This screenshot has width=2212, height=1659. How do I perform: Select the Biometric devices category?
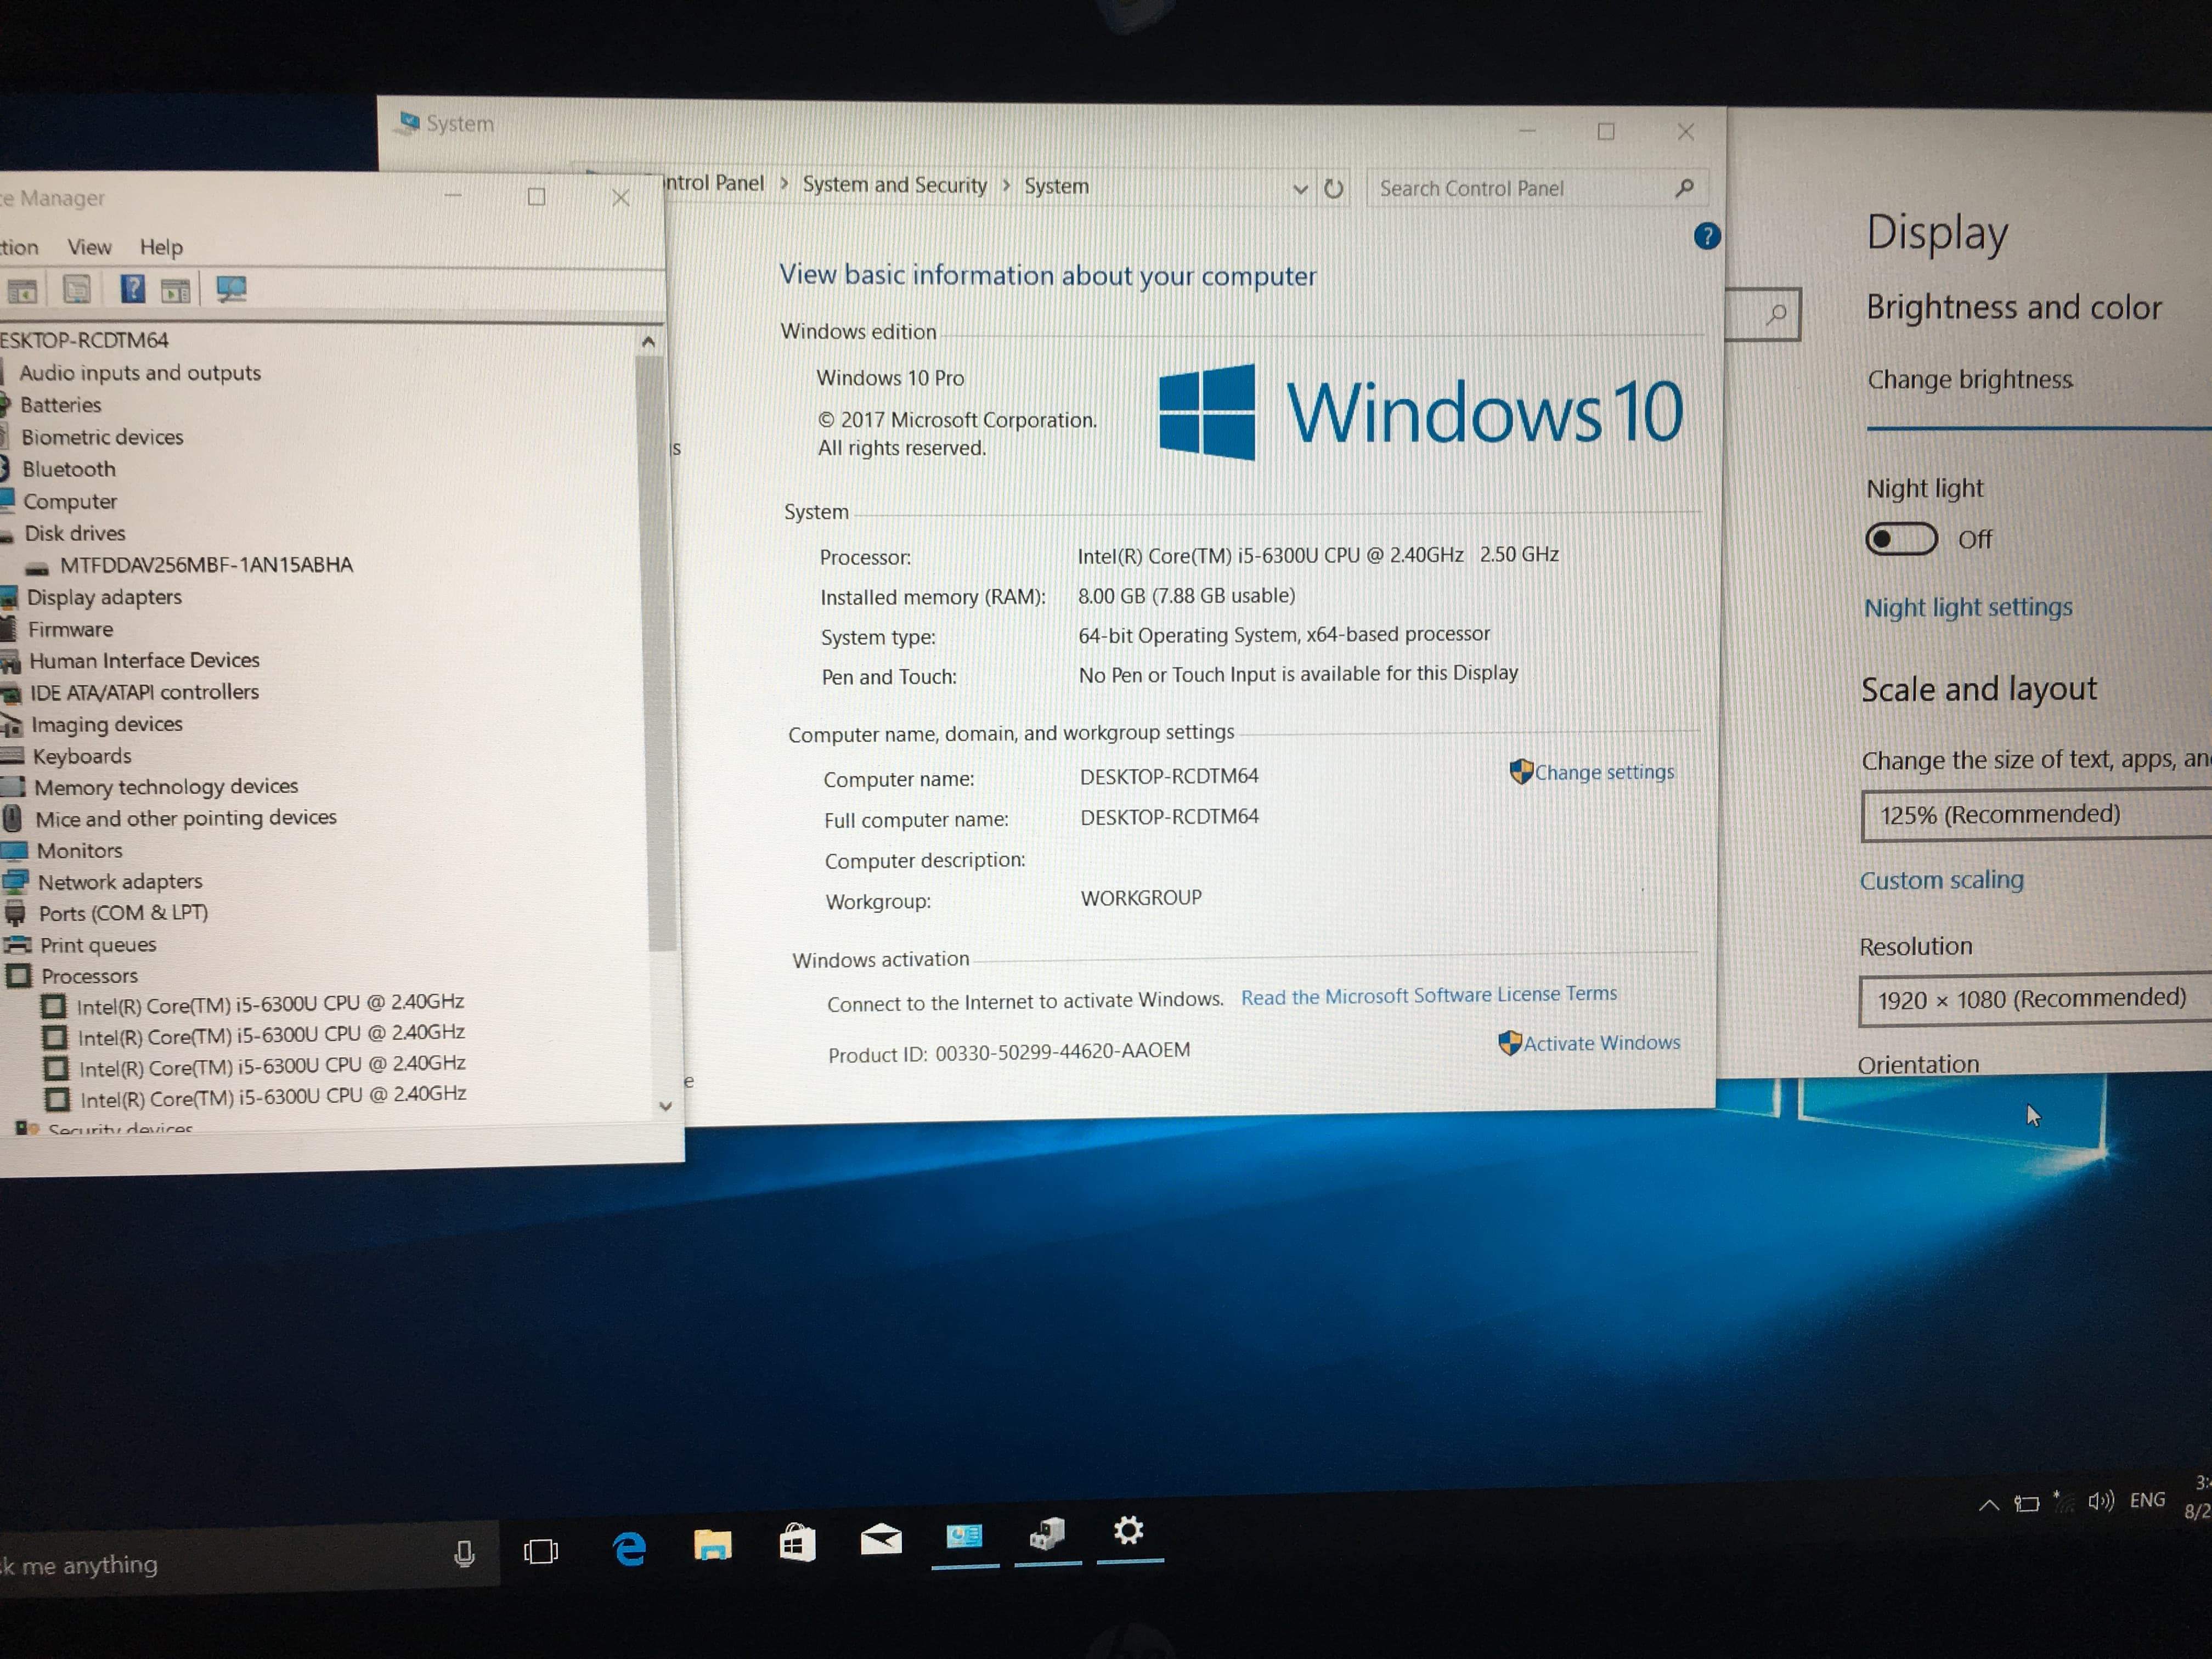click(x=102, y=437)
